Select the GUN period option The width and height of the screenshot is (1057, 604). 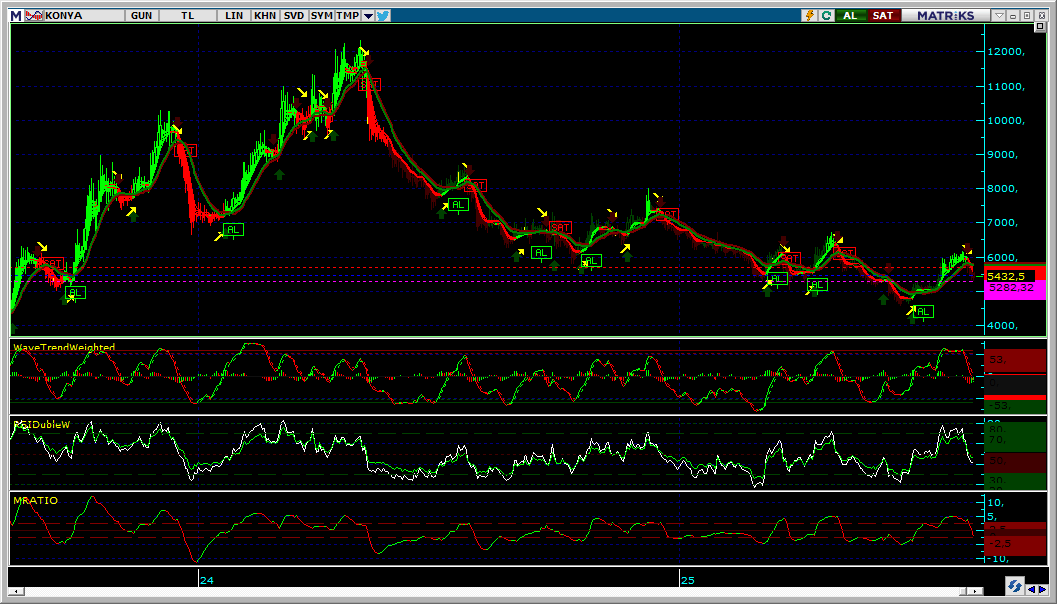(x=142, y=15)
